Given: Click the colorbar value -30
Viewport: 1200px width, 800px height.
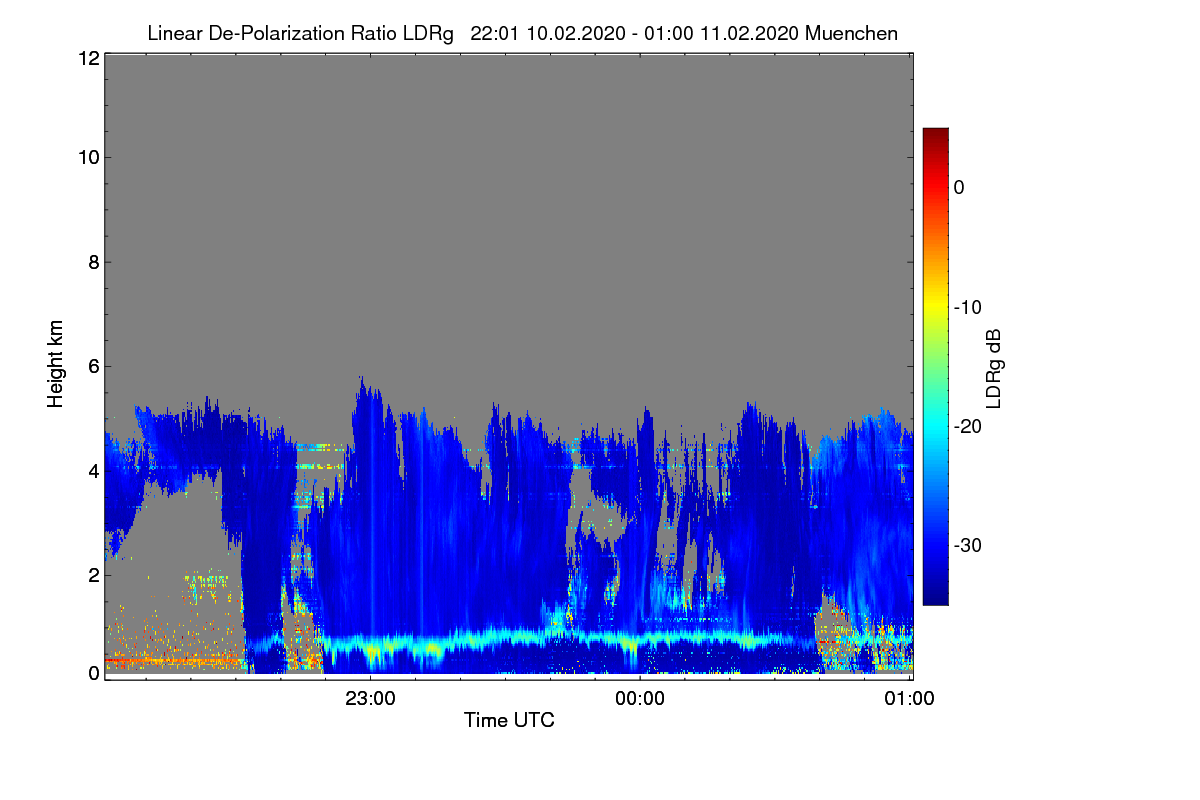Looking at the screenshot, I should (x=968, y=545).
